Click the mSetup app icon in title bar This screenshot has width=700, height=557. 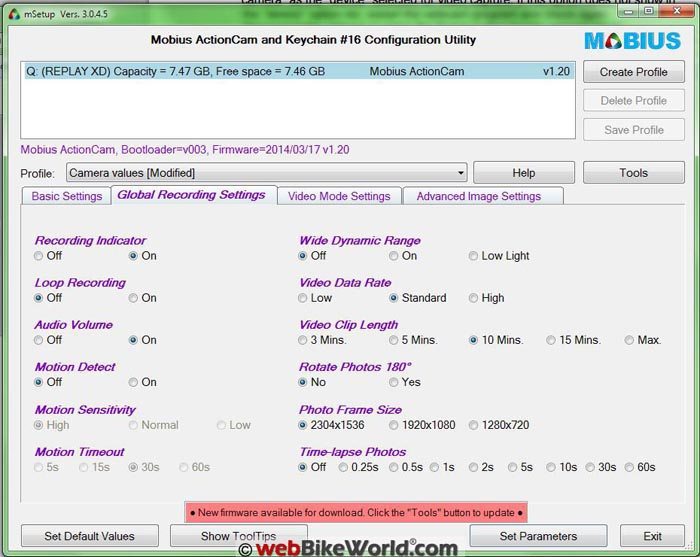pyautogui.click(x=14, y=14)
